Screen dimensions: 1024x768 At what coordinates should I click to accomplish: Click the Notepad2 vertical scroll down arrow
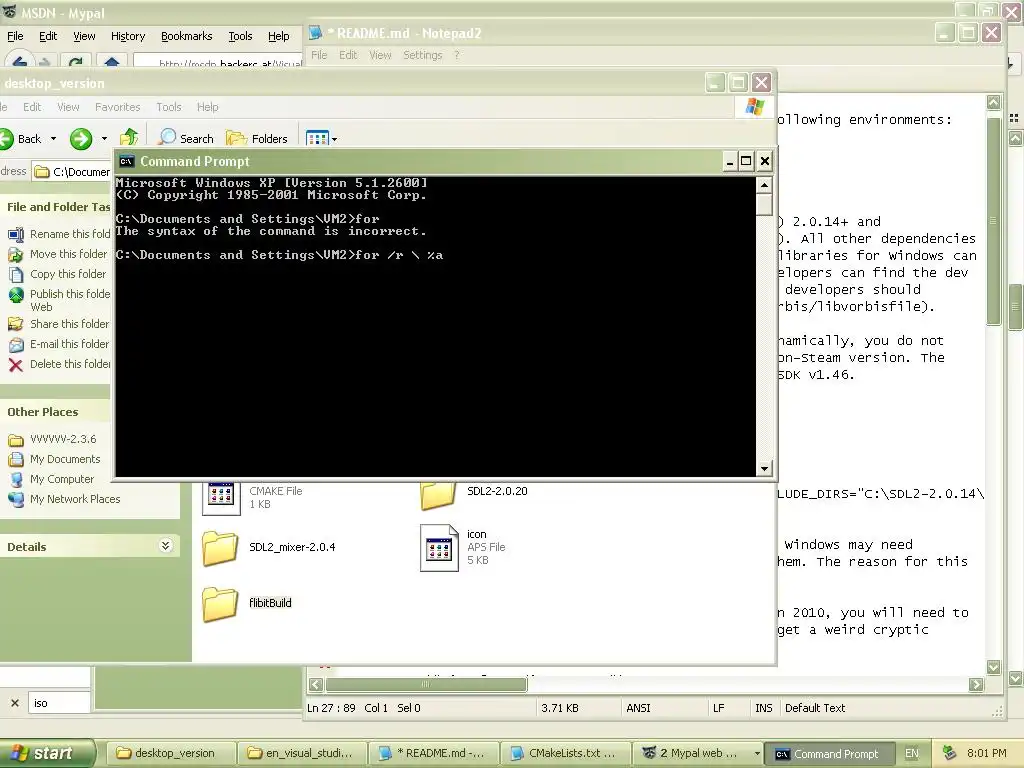[993, 667]
